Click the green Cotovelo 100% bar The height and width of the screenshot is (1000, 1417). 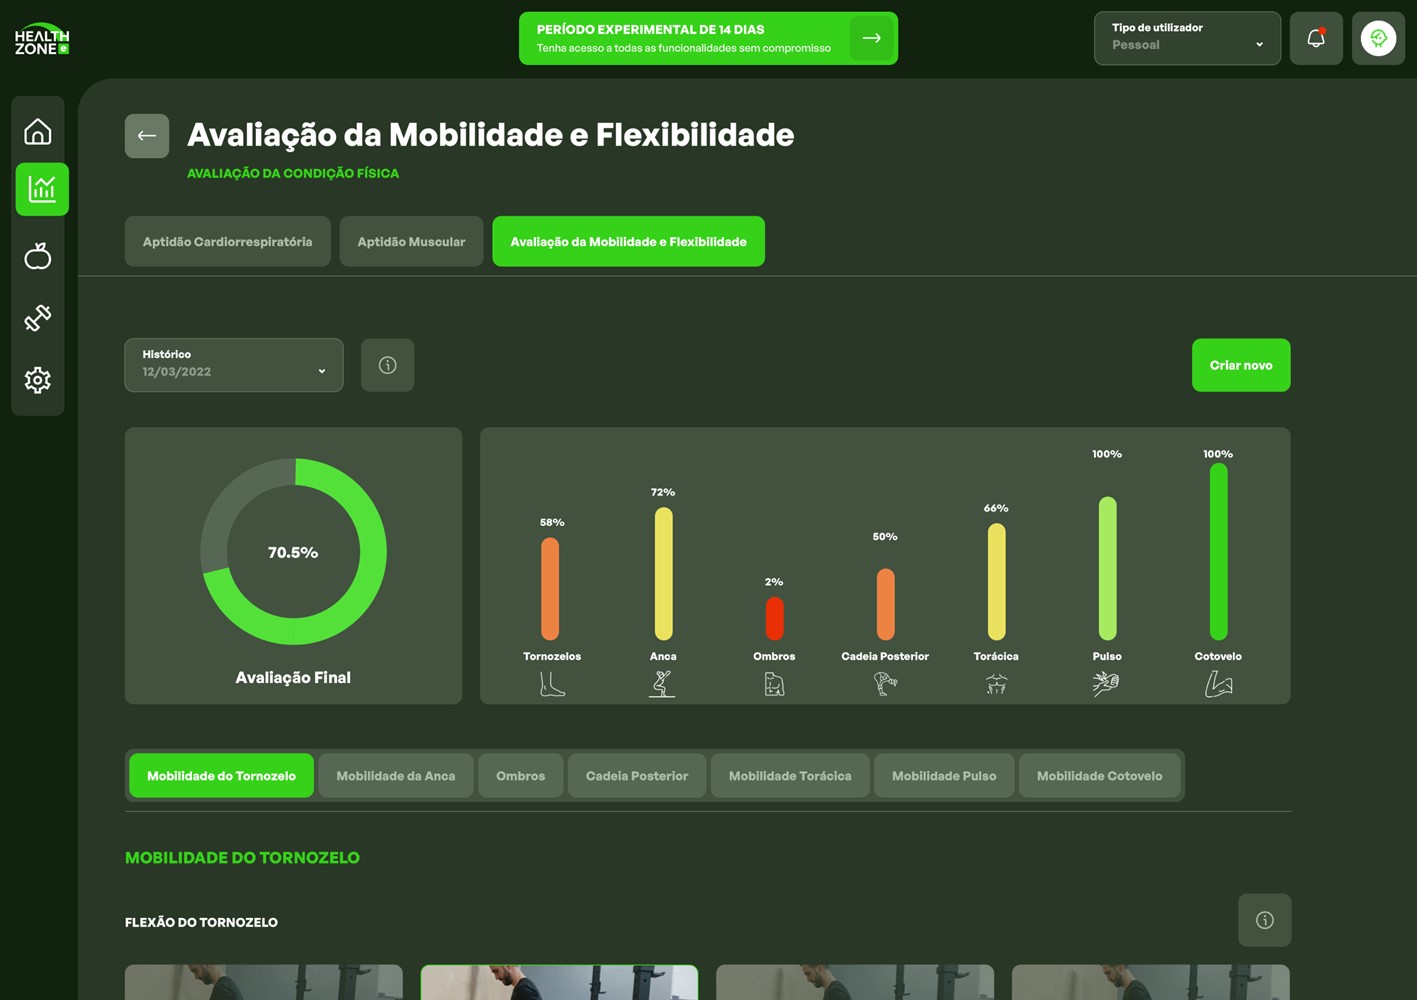[1218, 551]
